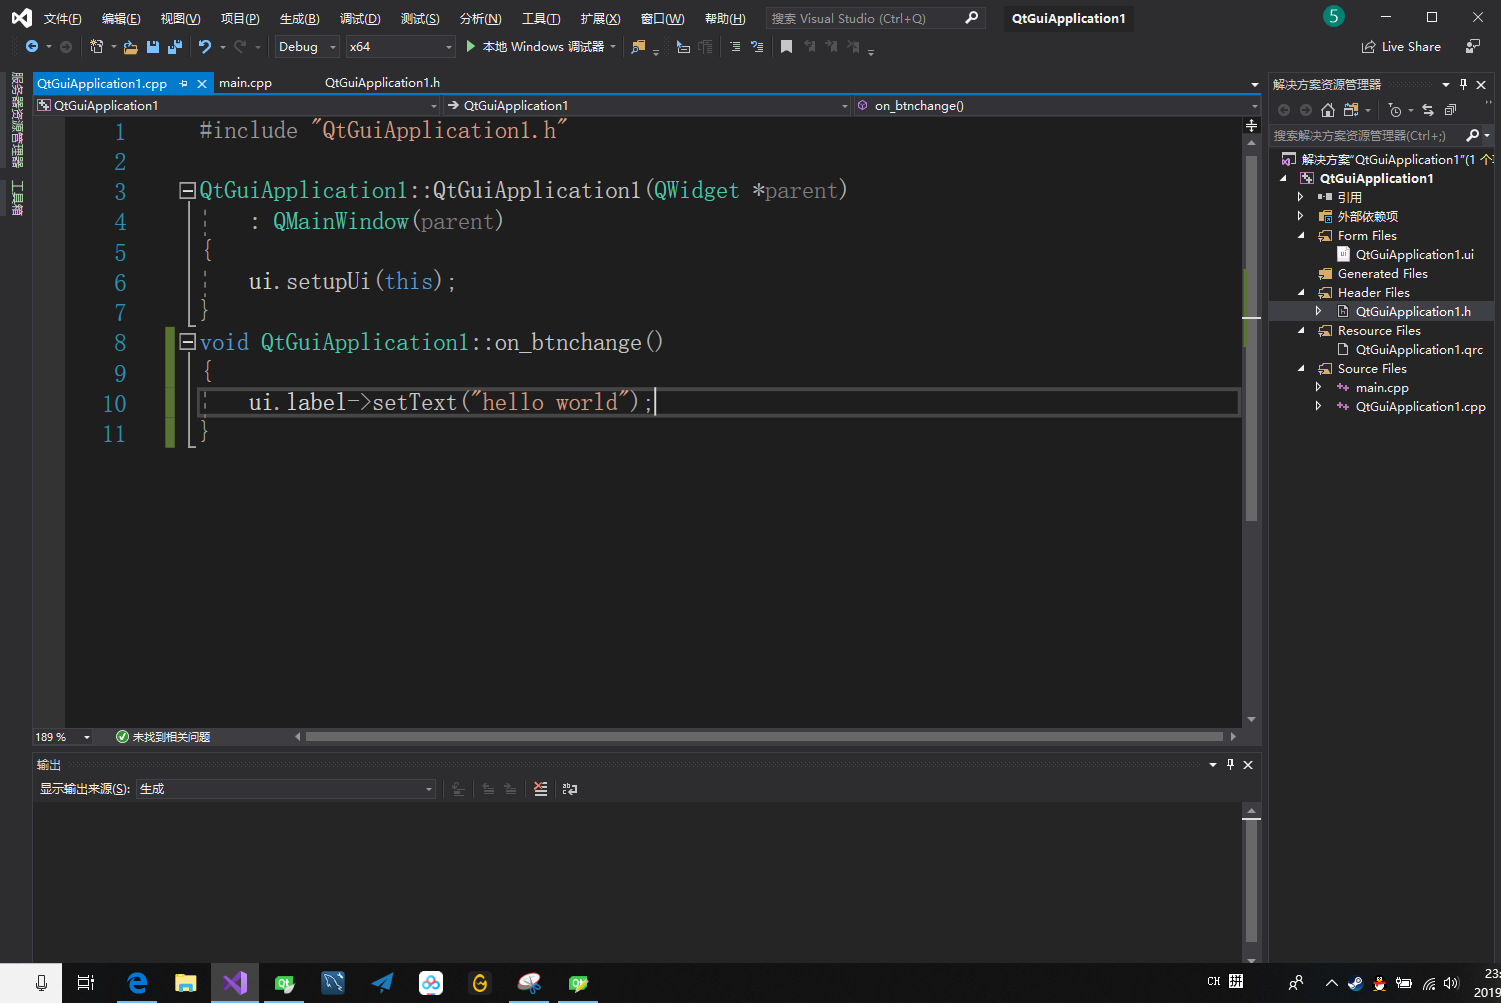
Task: Click the bookmark icon in the toolbar
Action: pyautogui.click(x=786, y=47)
